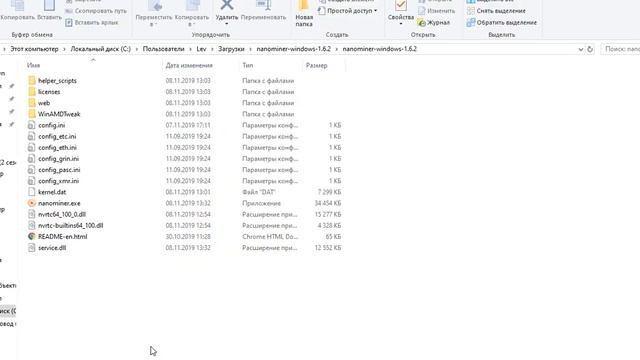Select config.ini file icon
640x360 pixels.
31,125
